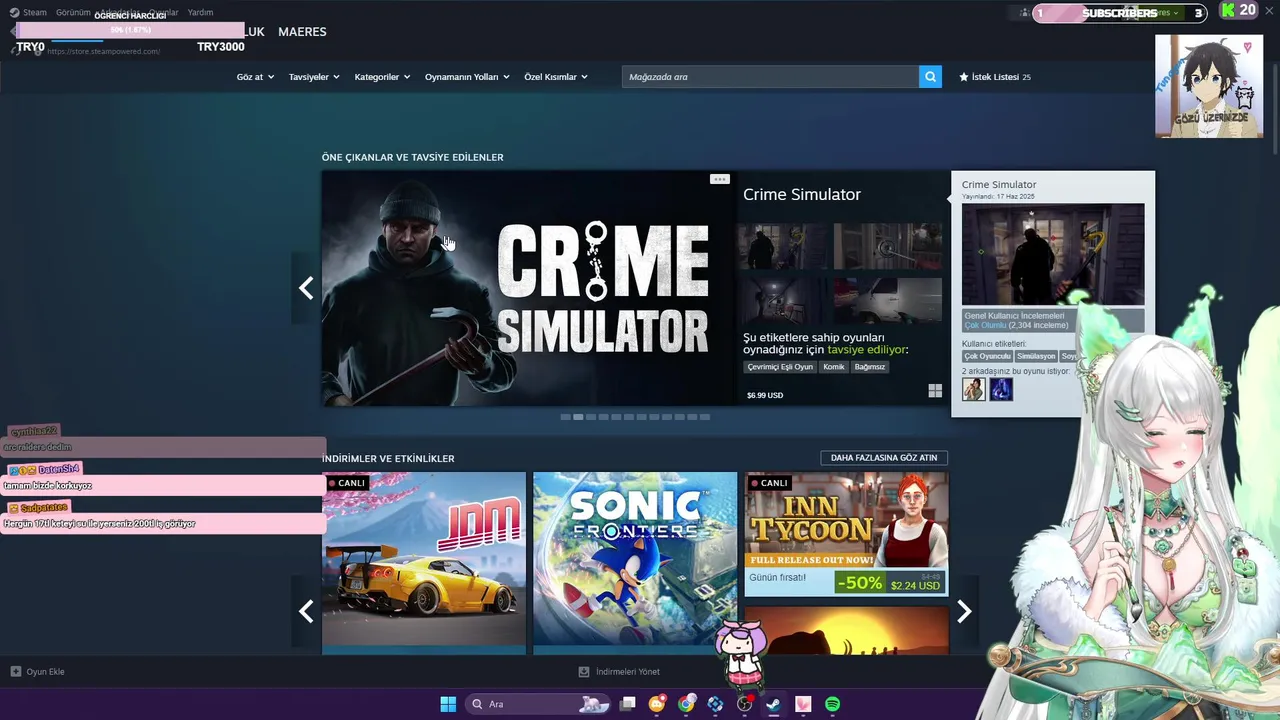This screenshot has width=1280, height=720.
Task: Select the Çevrimiçi Eşli Oyun tag
Action: (780, 367)
